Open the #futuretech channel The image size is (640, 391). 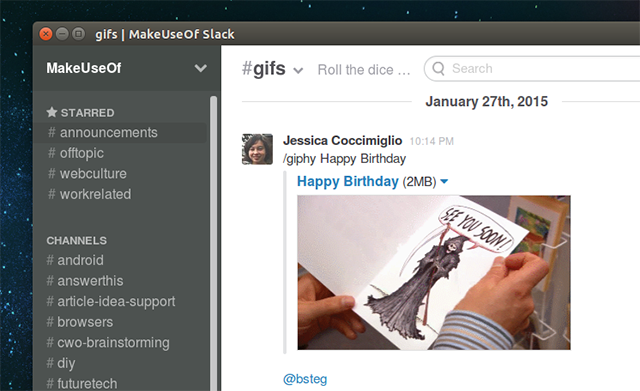82,384
